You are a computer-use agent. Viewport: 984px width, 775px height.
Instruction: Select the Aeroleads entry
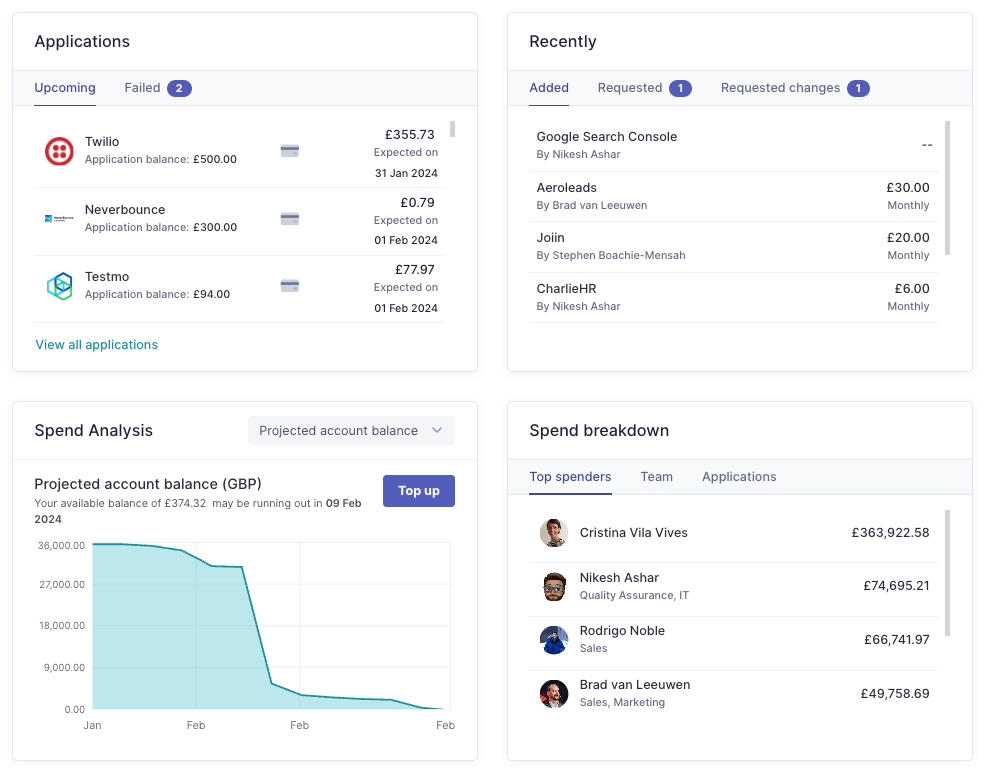734,196
